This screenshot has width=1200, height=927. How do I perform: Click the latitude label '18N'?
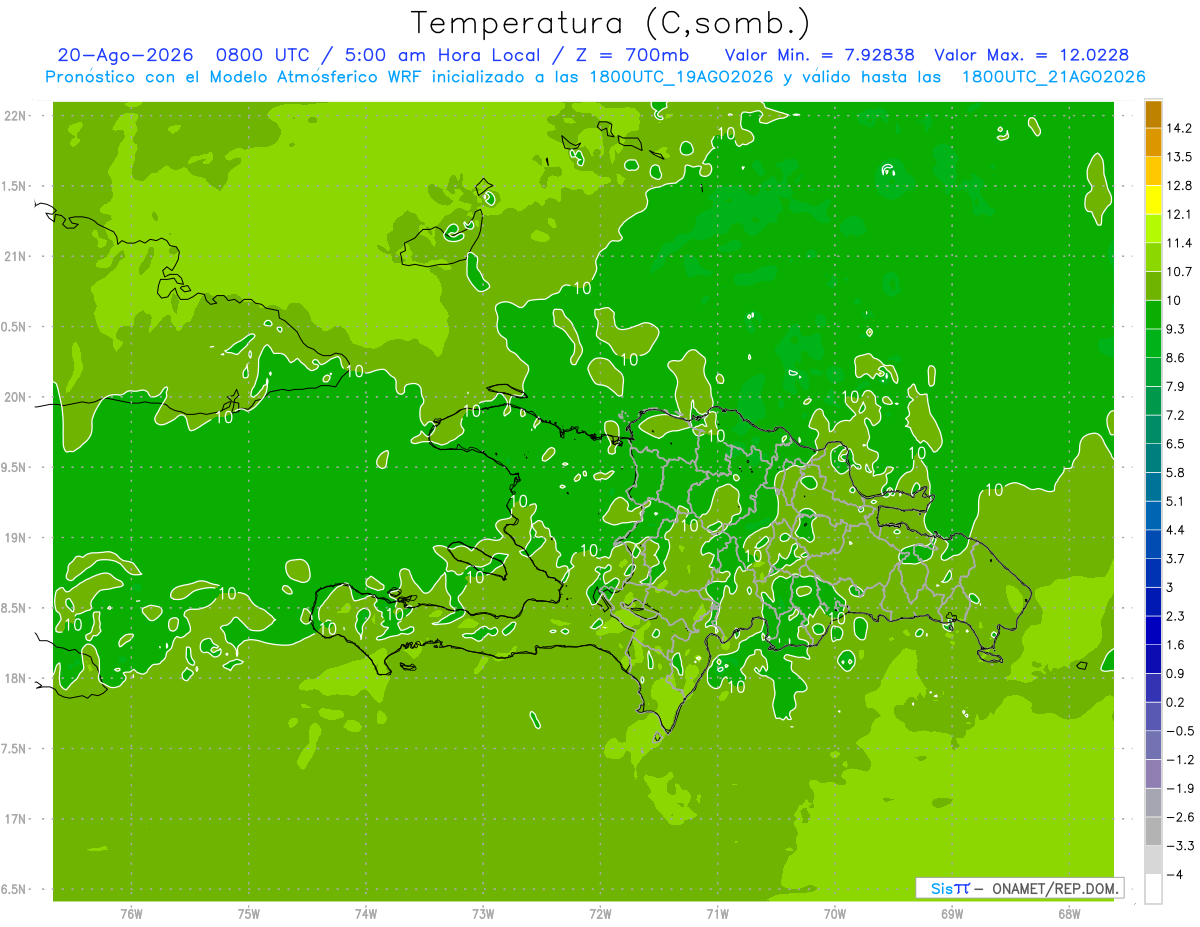17,679
